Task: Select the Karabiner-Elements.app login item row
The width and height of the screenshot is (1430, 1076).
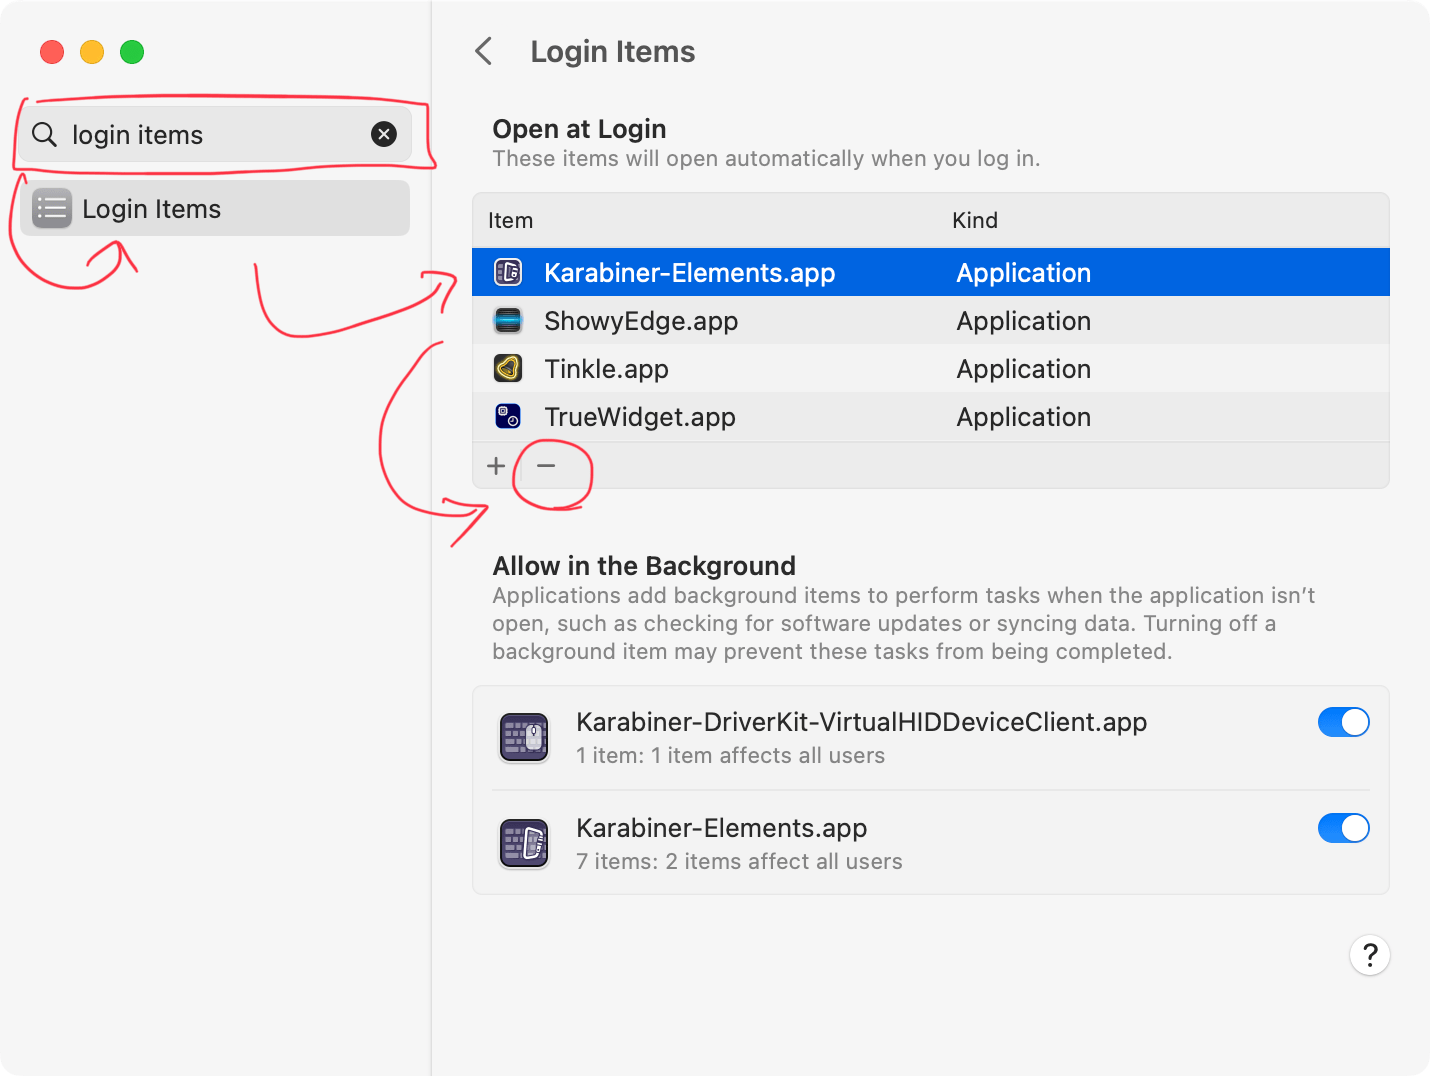Action: click(931, 272)
